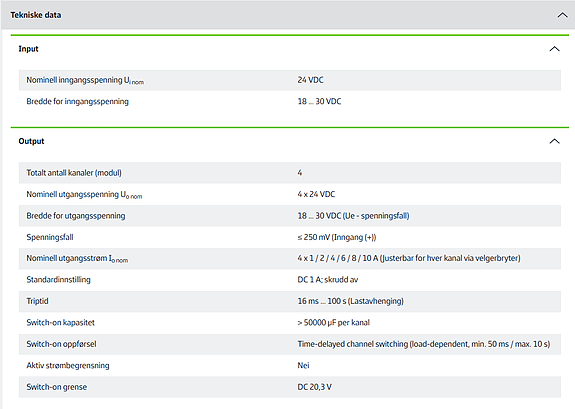Click the Input section heading

coord(28,49)
